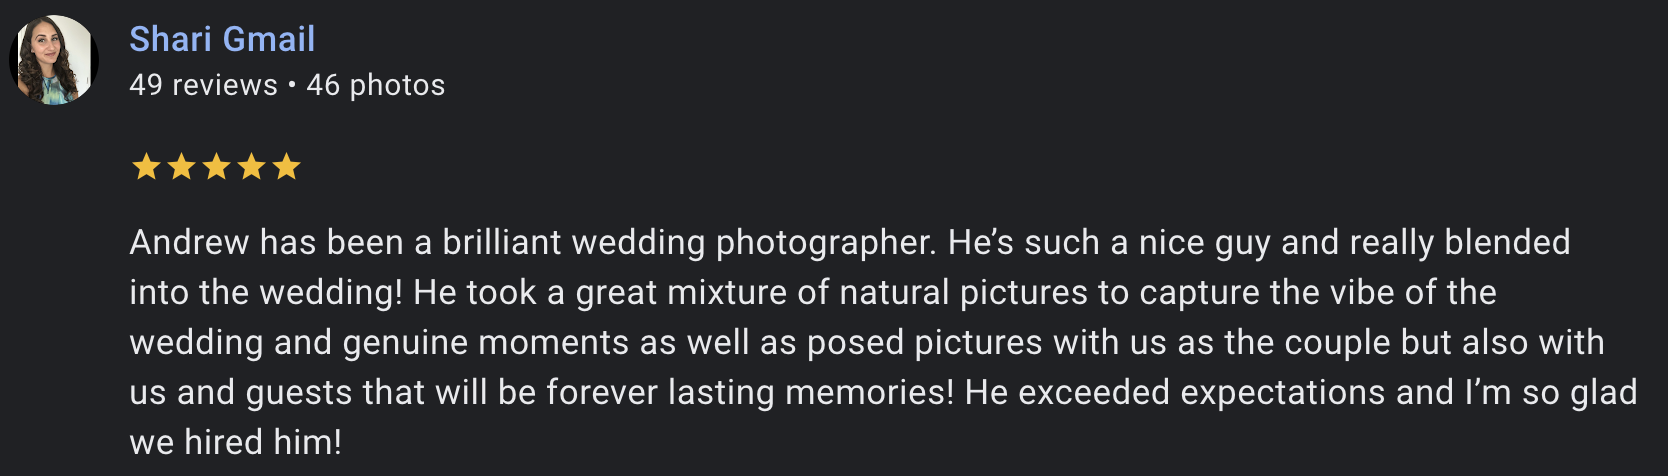Click the "49 reviews" count
Screen dimensions: 1668x476
coord(203,85)
